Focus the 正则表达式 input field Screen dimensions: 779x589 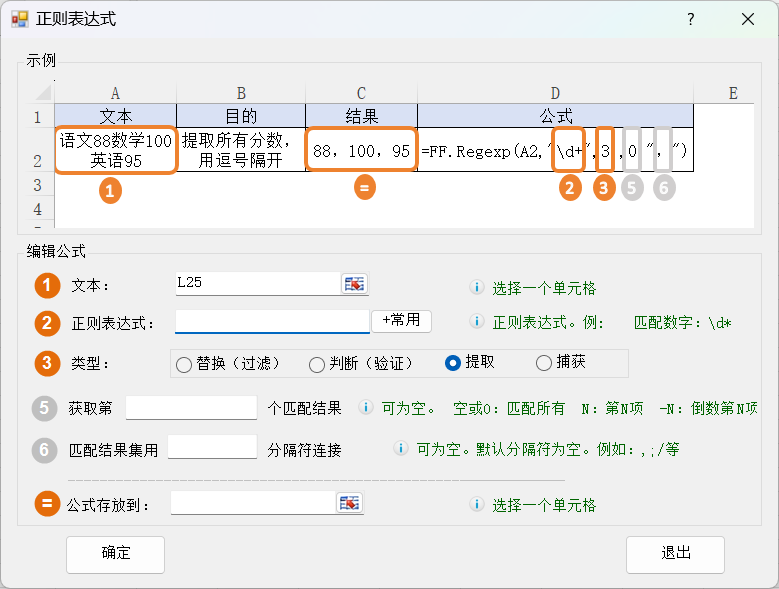272,320
